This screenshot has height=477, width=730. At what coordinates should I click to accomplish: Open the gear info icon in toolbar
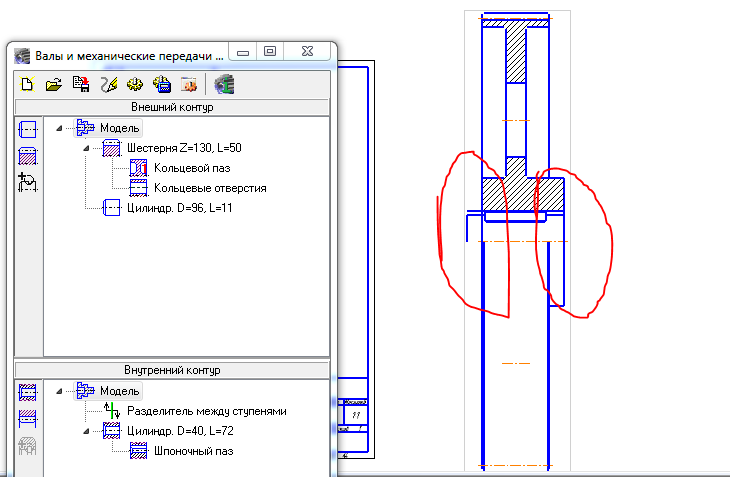pos(224,84)
